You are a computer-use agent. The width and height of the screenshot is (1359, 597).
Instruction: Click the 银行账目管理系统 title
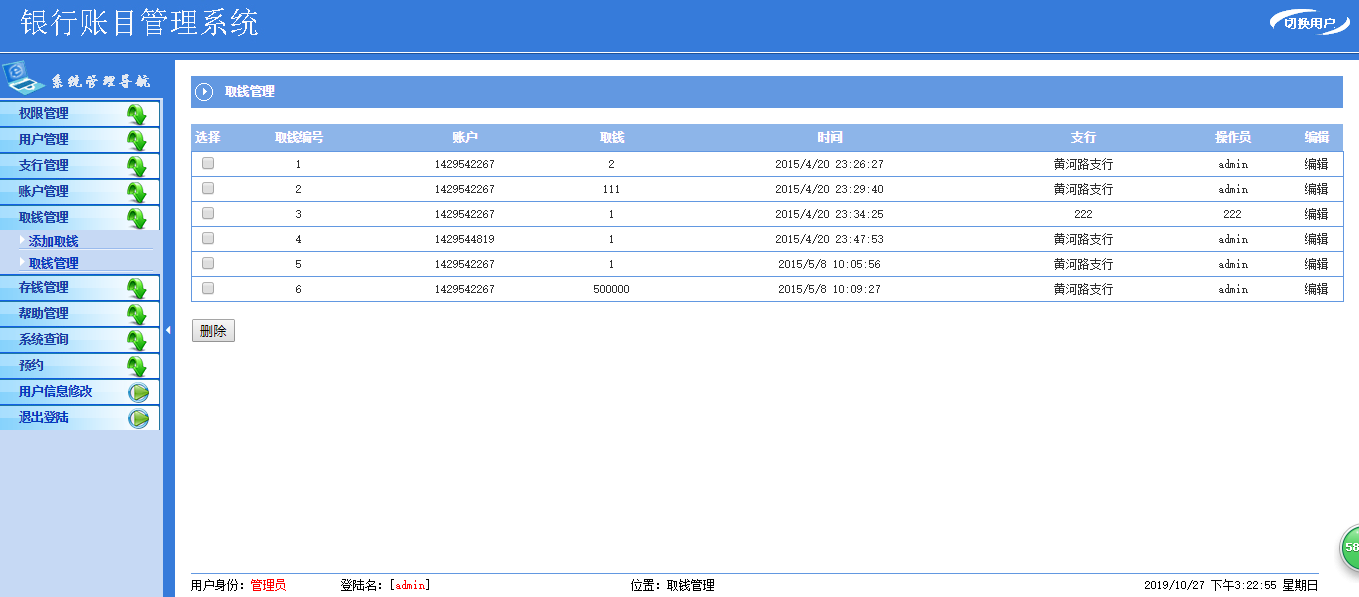139,23
